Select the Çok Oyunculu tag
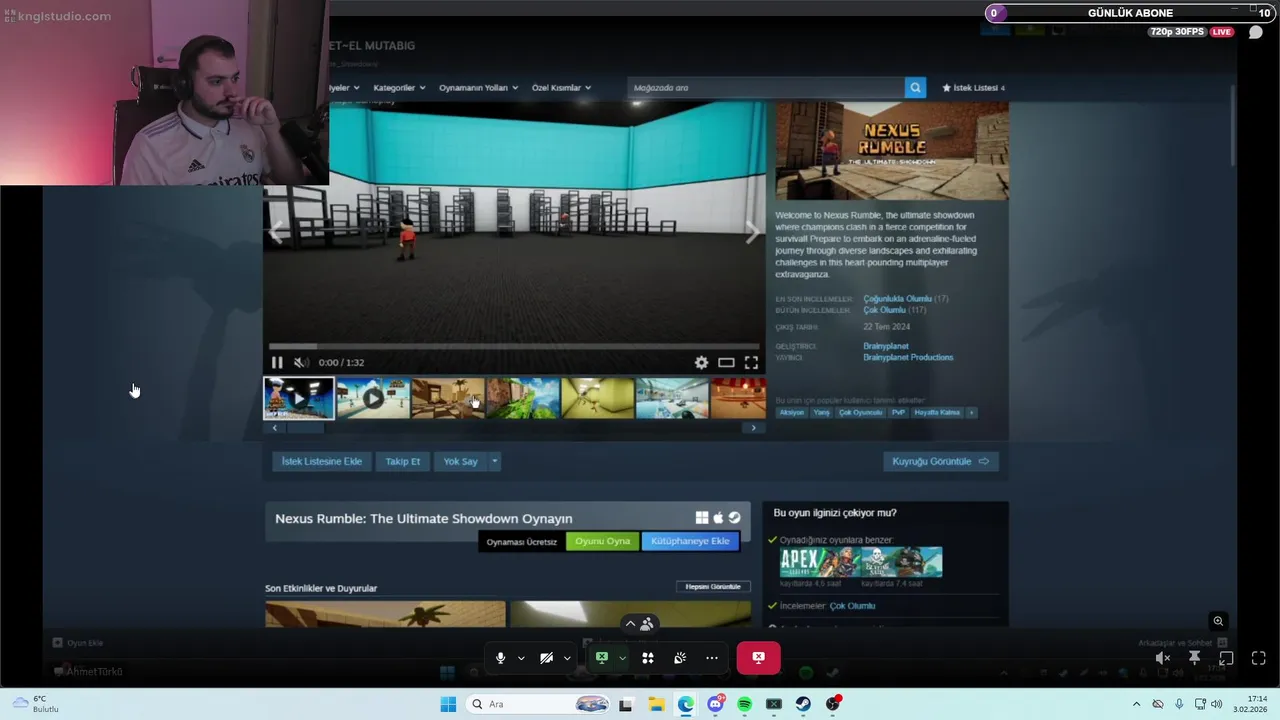1280x720 pixels. [x=860, y=412]
